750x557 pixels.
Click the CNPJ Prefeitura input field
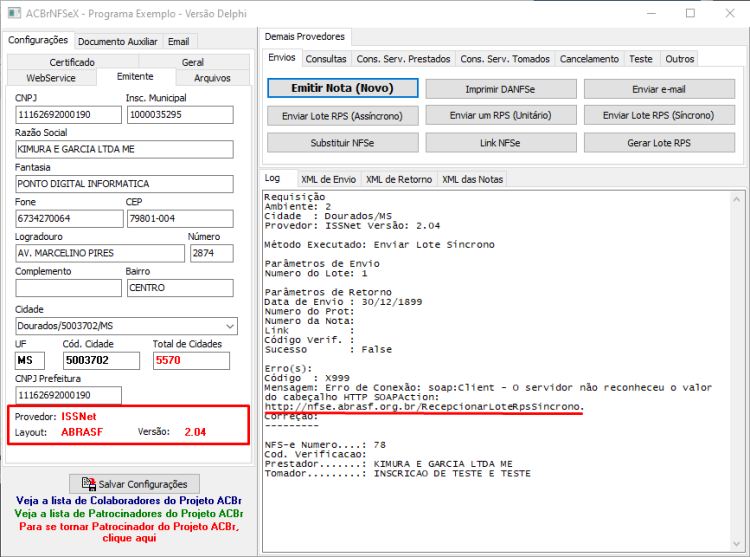coord(68,395)
